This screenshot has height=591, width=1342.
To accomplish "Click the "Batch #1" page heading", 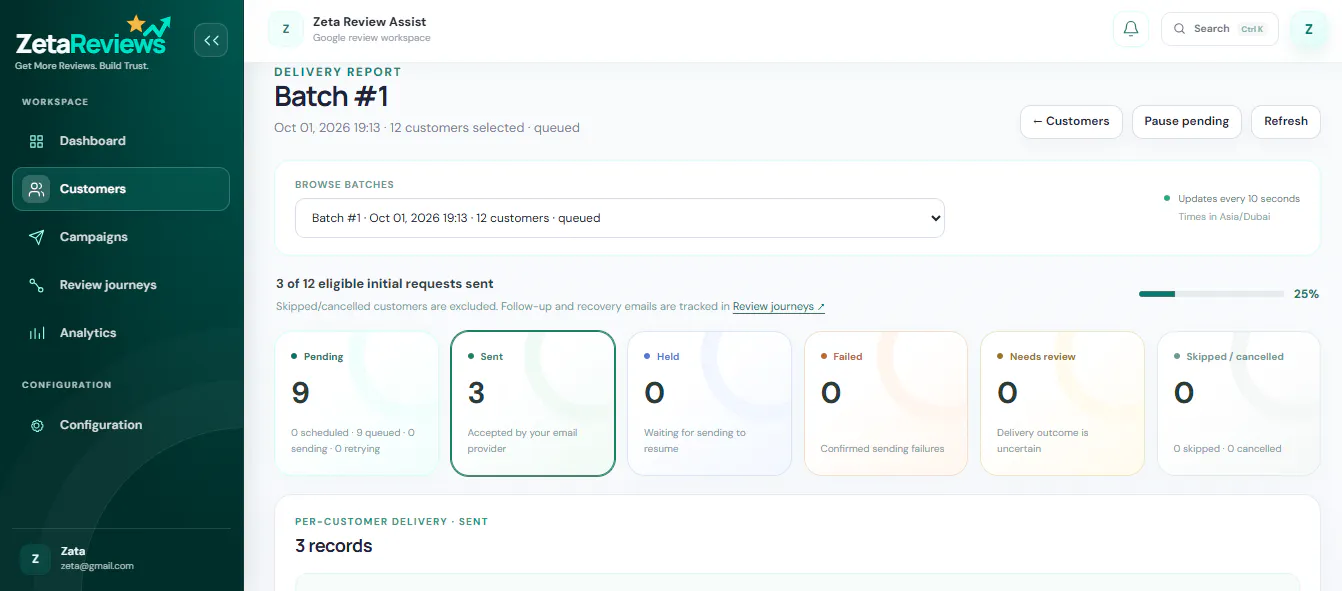I will [x=331, y=97].
